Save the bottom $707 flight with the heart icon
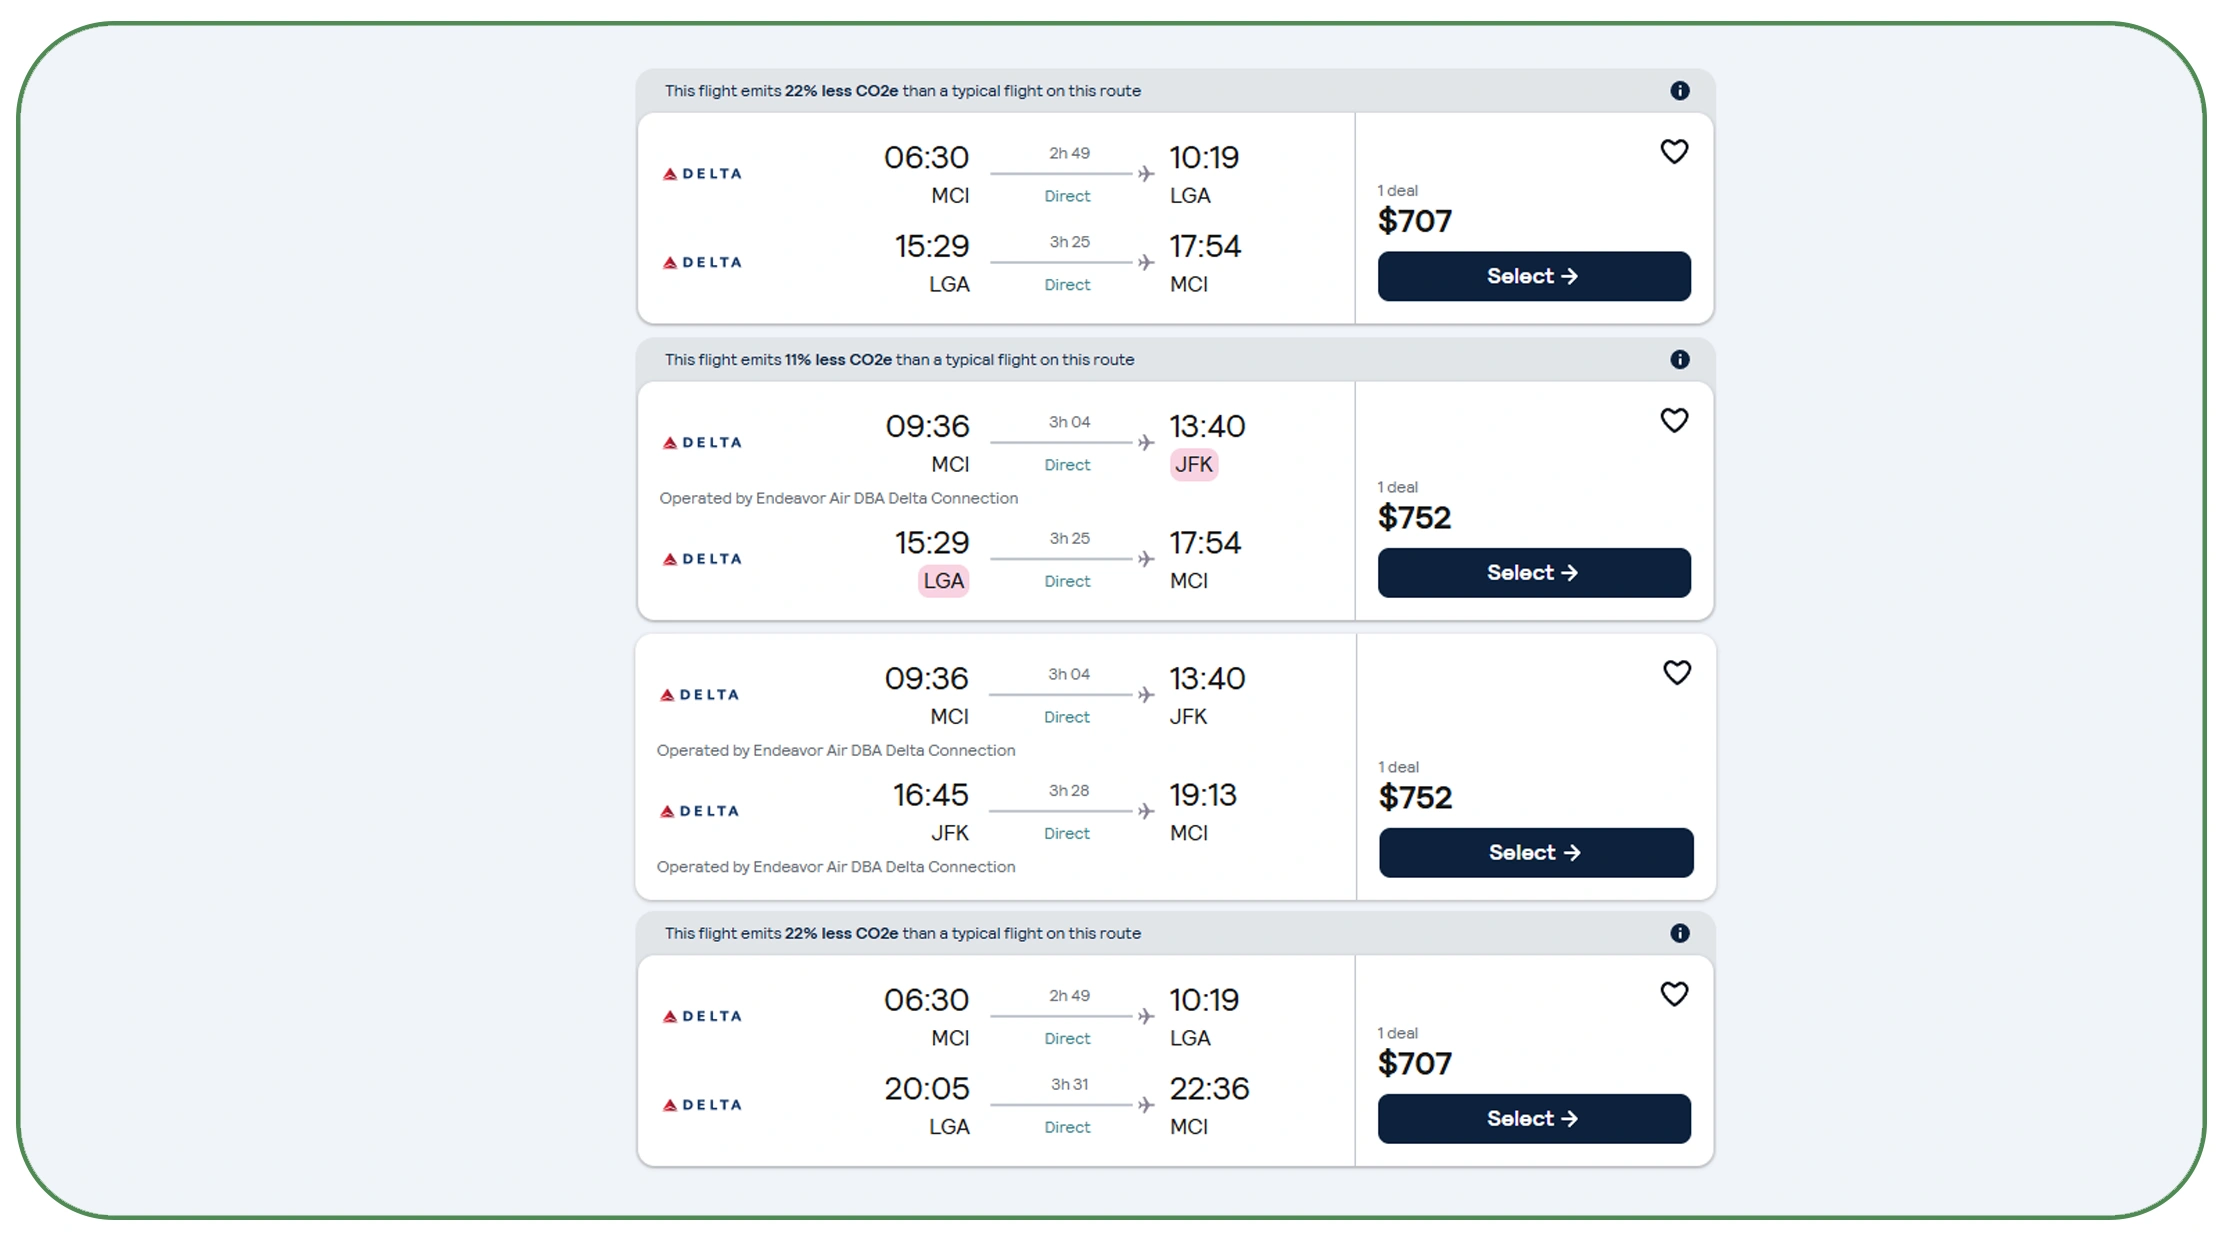The height and width of the screenshot is (1240, 2223). 1675,994
